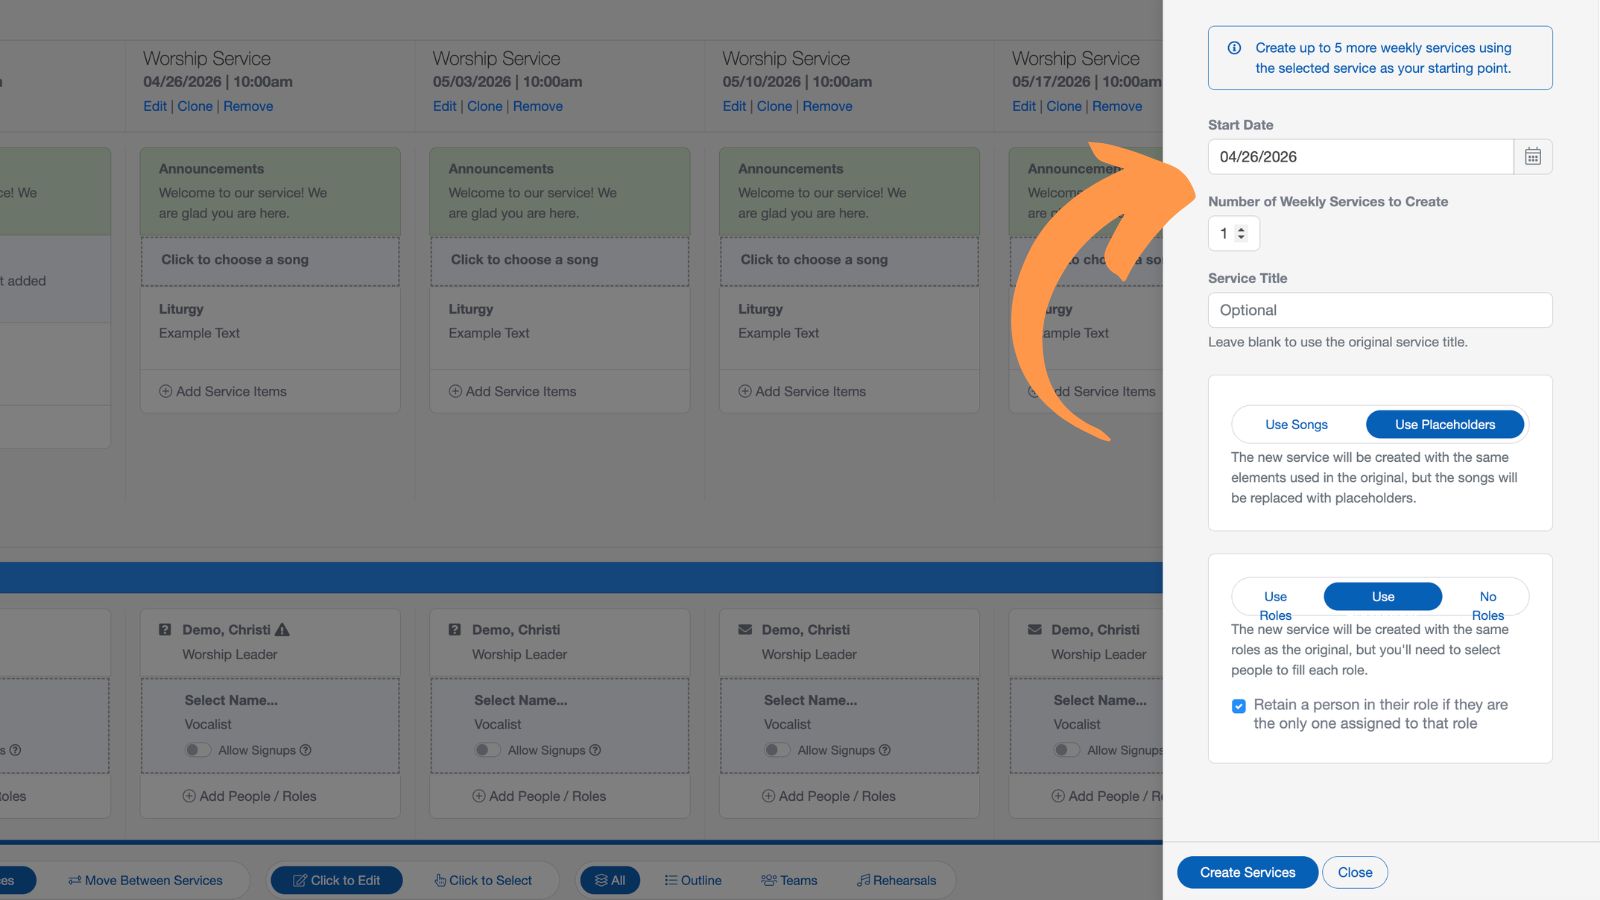Switch the roles selector to No Roles
The width and height of the screenshot is (1600, 900).
1487,596
